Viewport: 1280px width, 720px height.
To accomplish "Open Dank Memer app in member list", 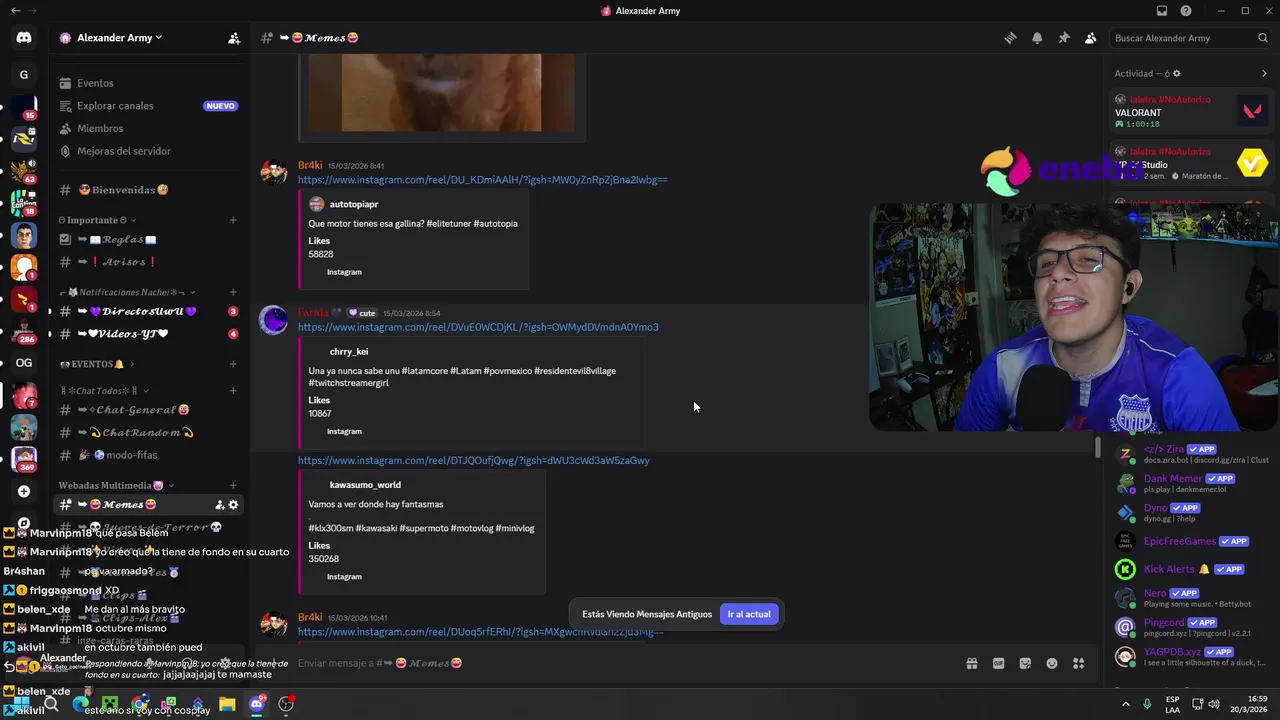I will pyautogui.click(x=1191, y=483).
